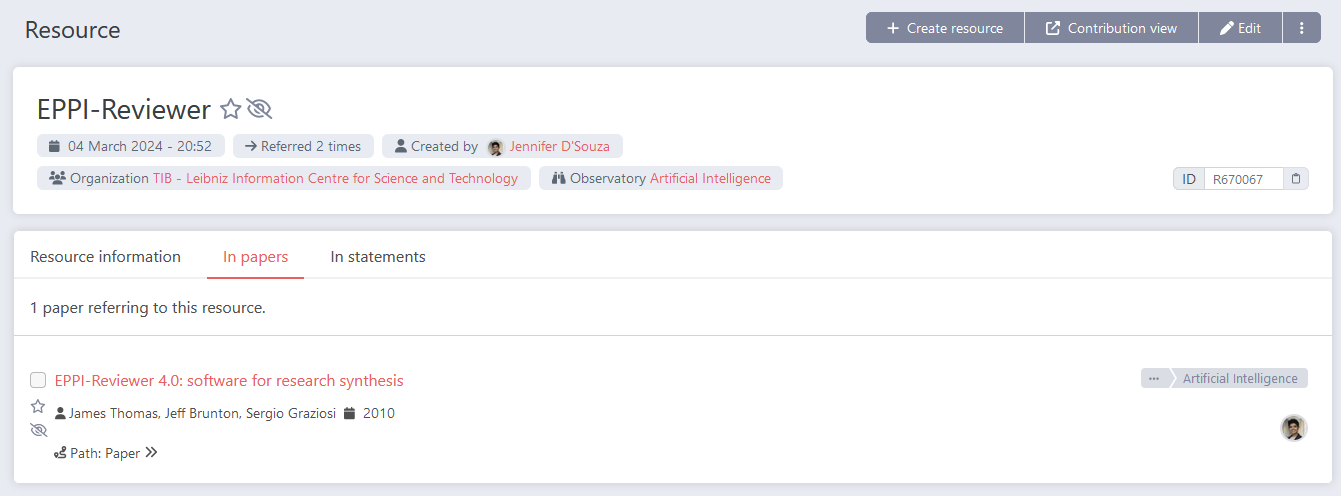Open the TIB Leibniz Information Centre organization link
This screenshot has height=496, width=1341.
tap(335, 178)
